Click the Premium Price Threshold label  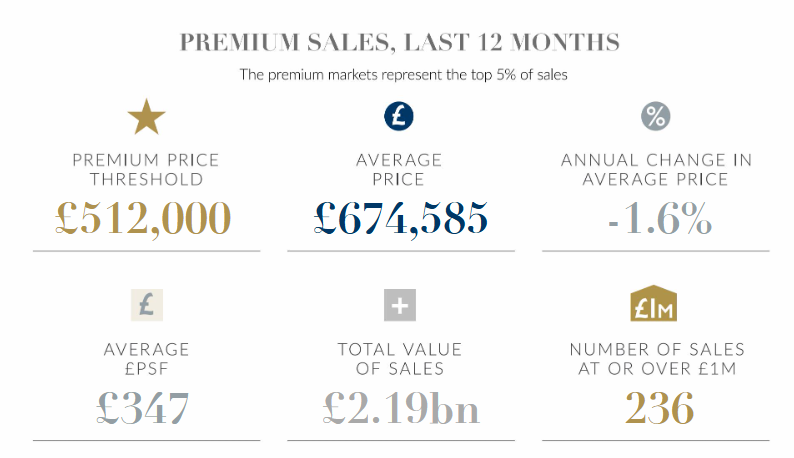(x=146, y=170)
